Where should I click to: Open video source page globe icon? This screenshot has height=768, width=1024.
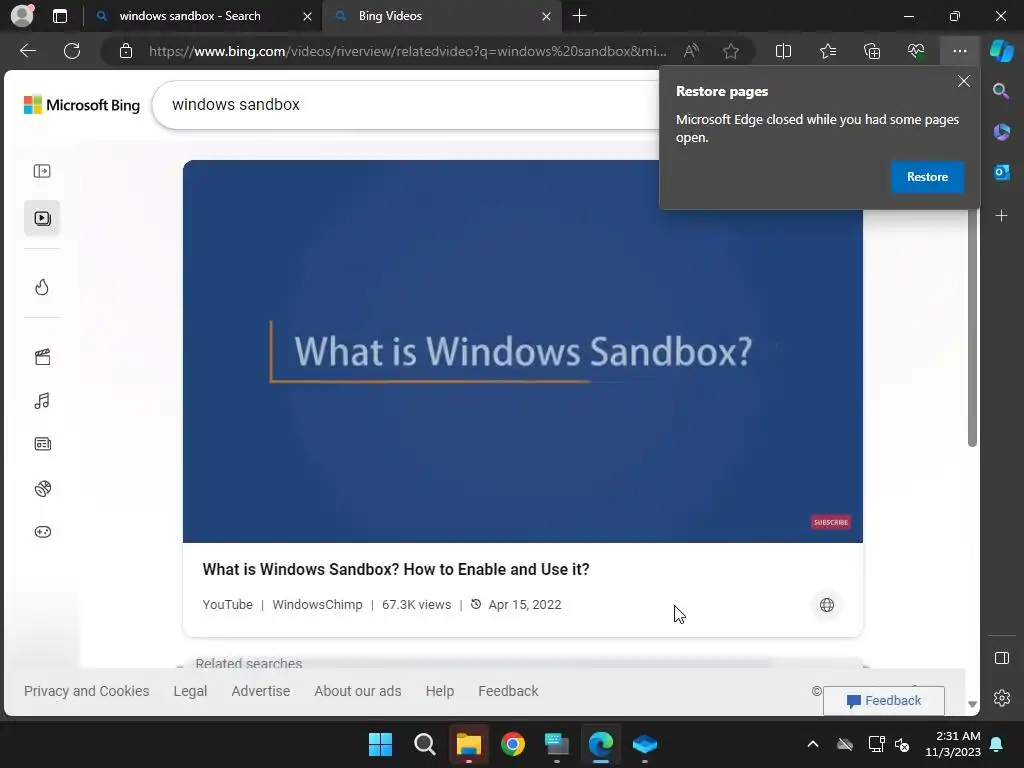827,605
